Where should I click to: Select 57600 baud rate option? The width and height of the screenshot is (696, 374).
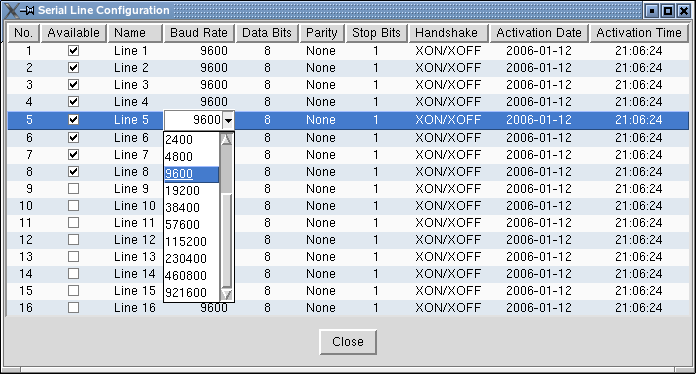tap(191, 224)
